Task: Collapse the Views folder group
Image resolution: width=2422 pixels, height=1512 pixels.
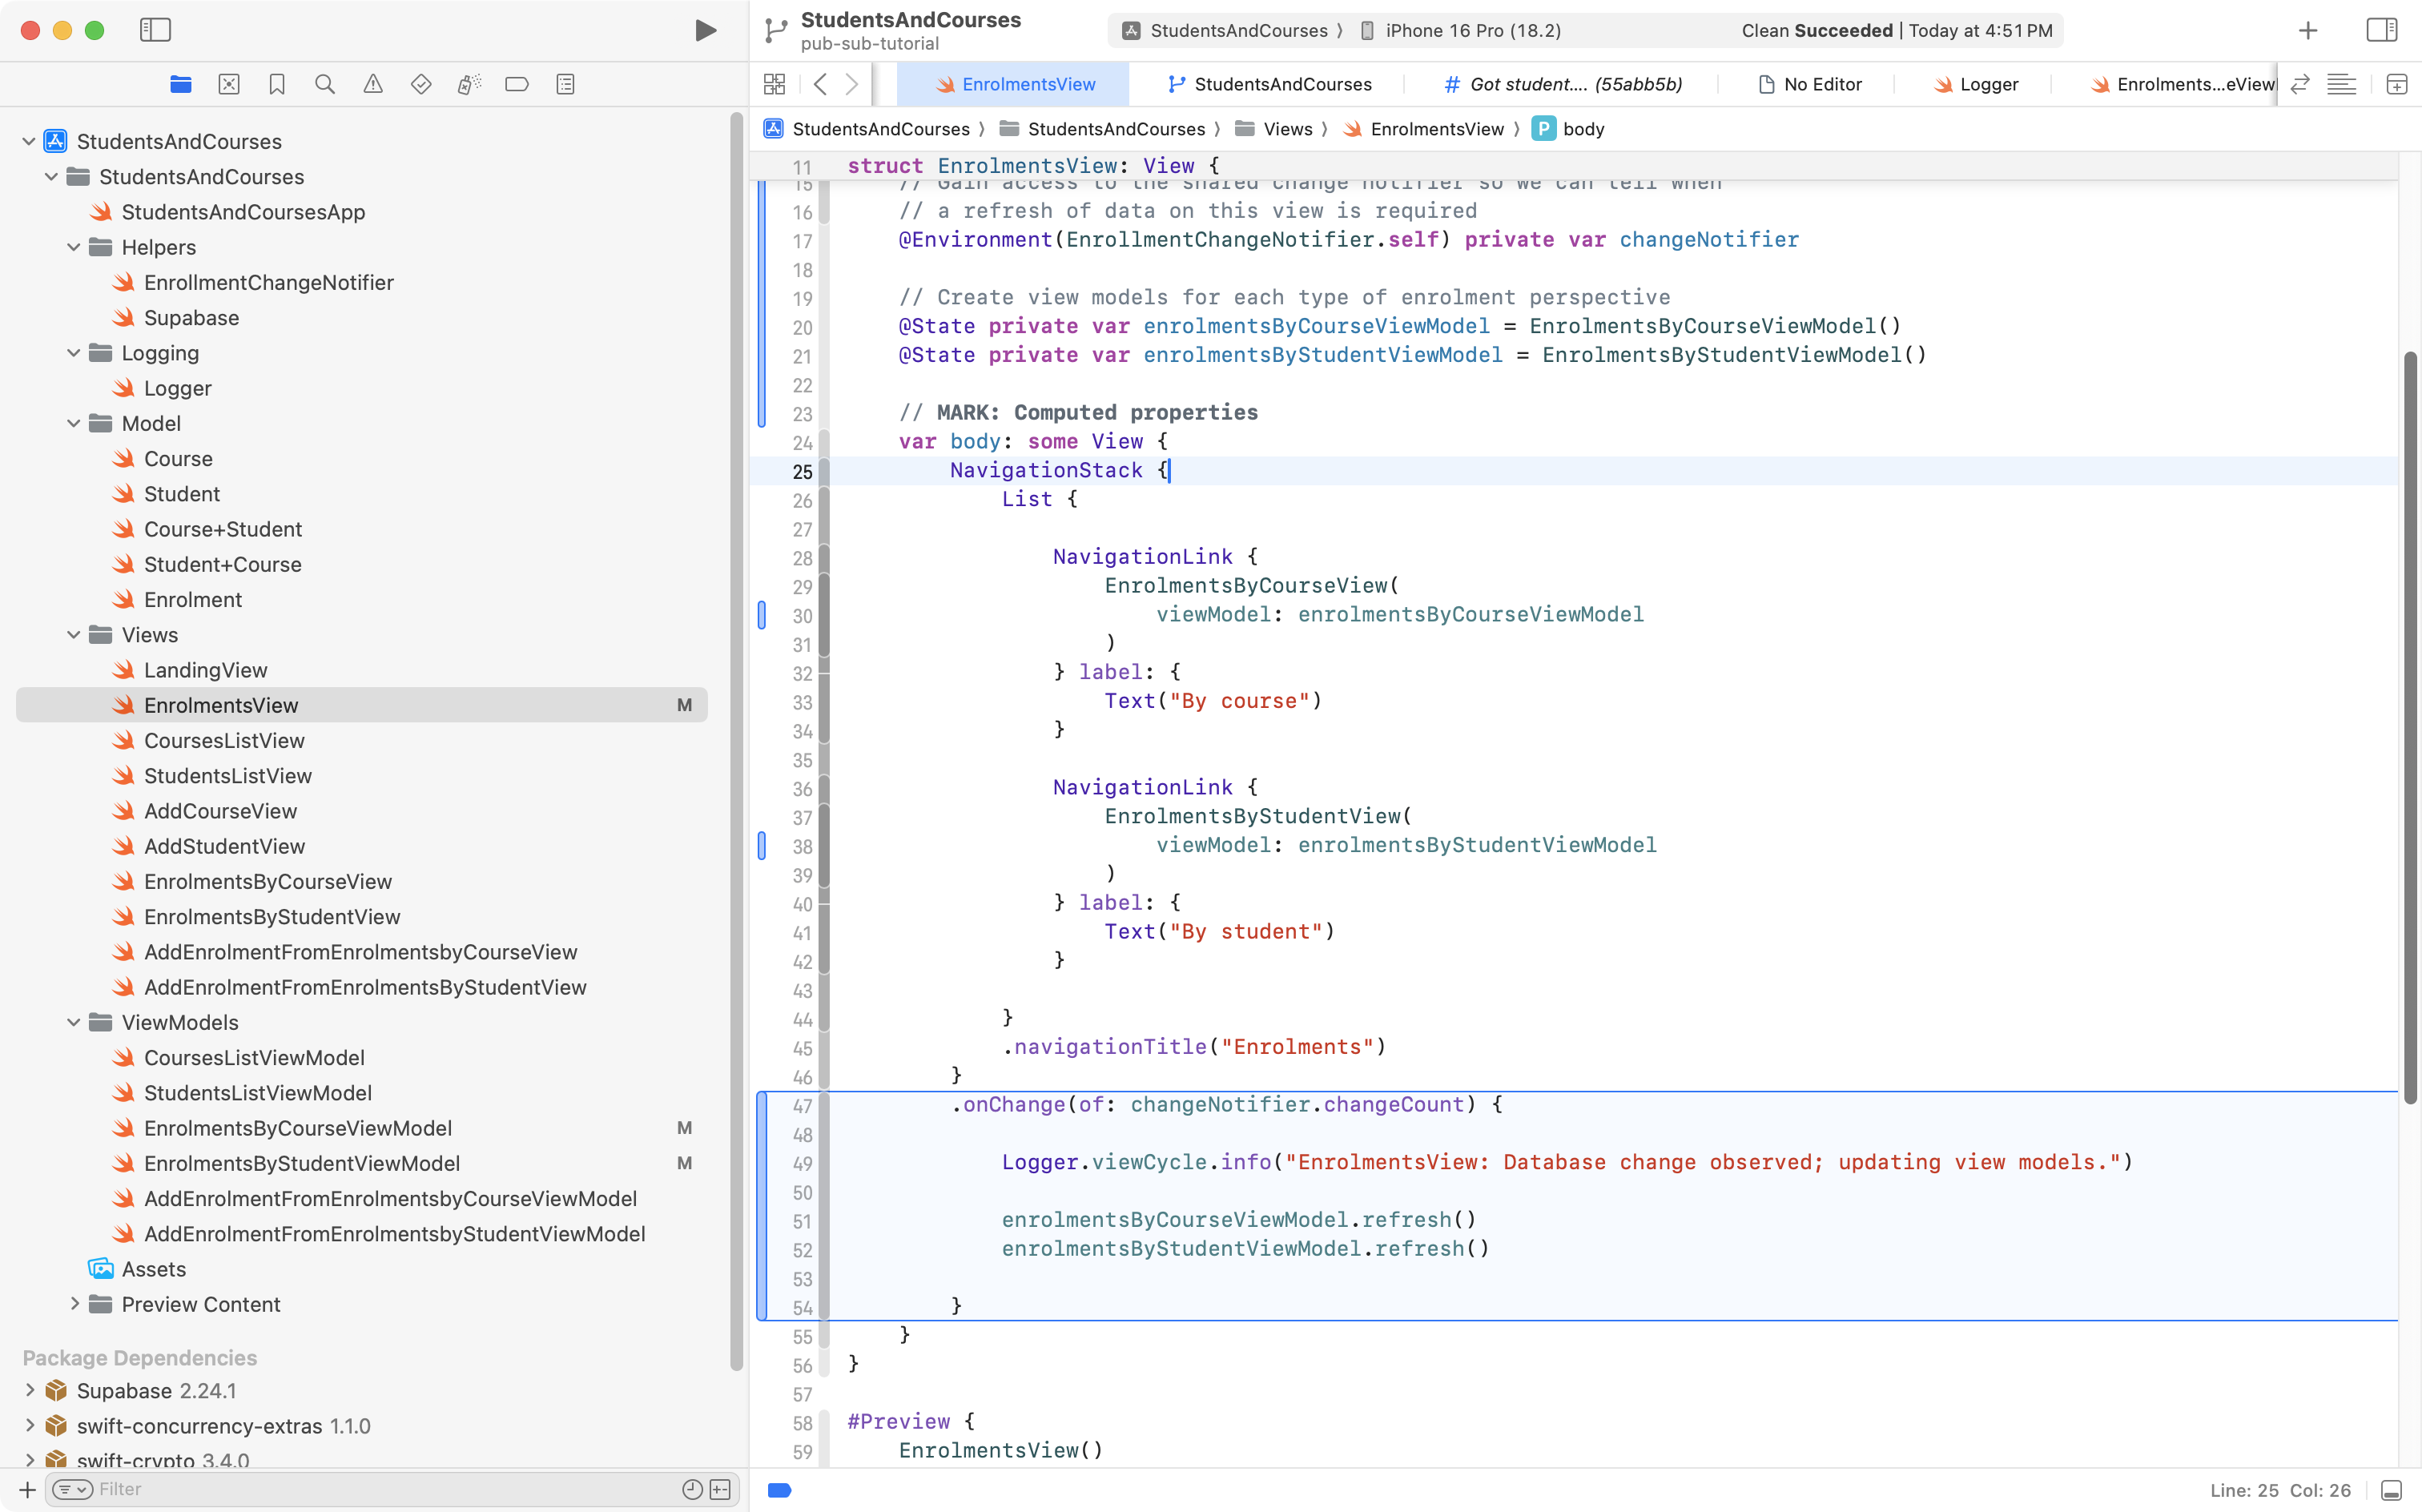Action: click(x=74, y=635)
